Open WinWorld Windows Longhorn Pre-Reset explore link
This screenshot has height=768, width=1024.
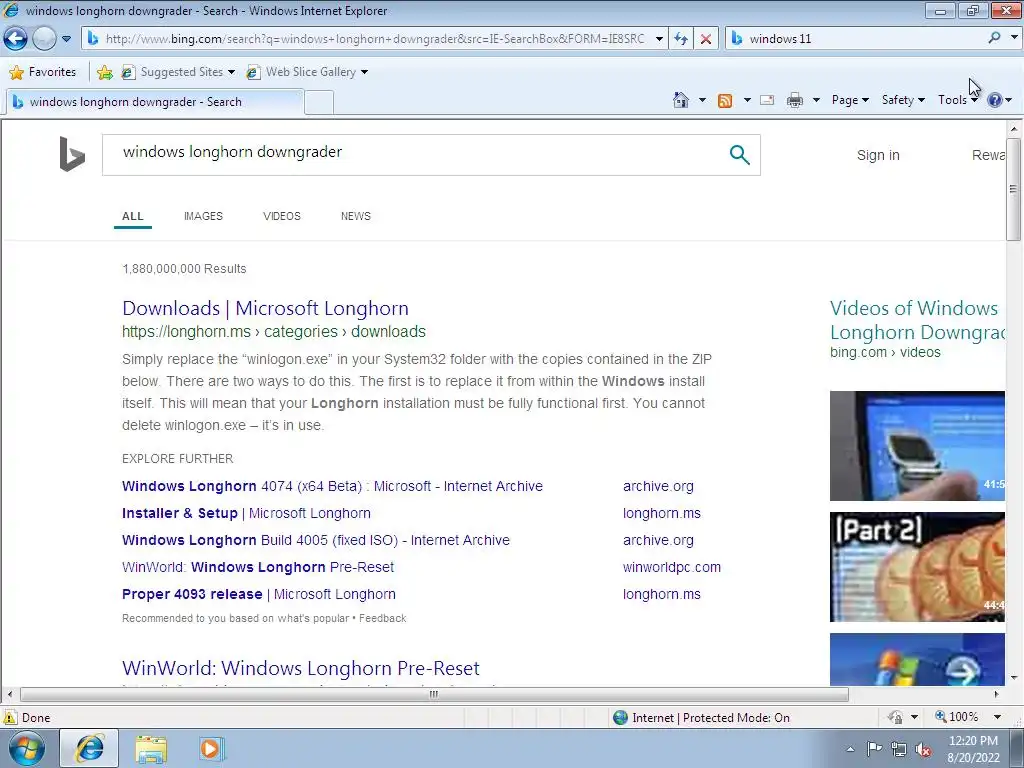[258, 568]
